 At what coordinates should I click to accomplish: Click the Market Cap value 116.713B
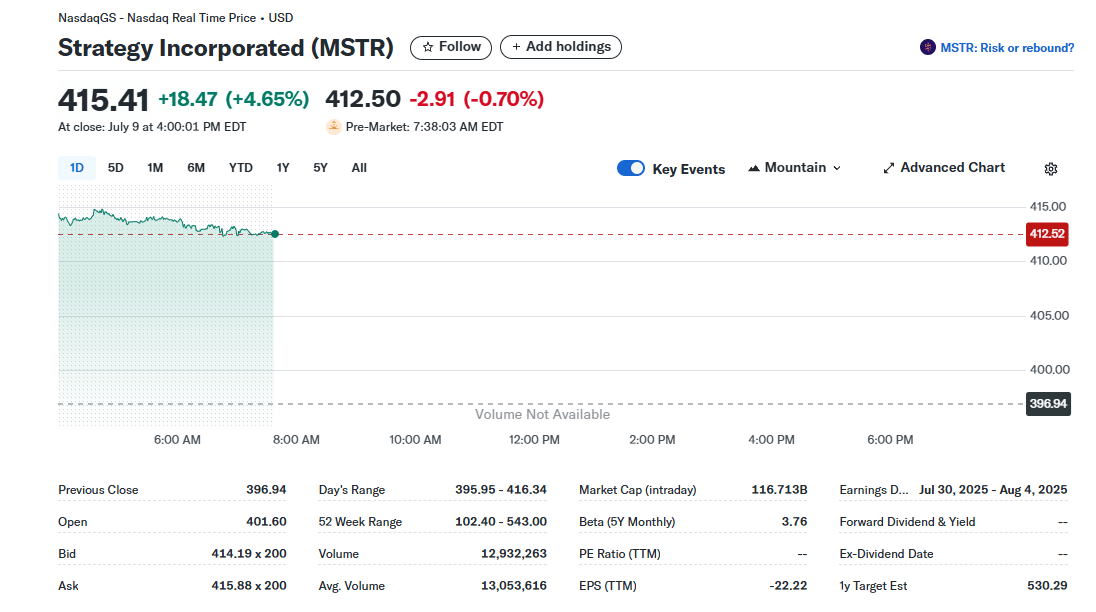click(779, 490)
